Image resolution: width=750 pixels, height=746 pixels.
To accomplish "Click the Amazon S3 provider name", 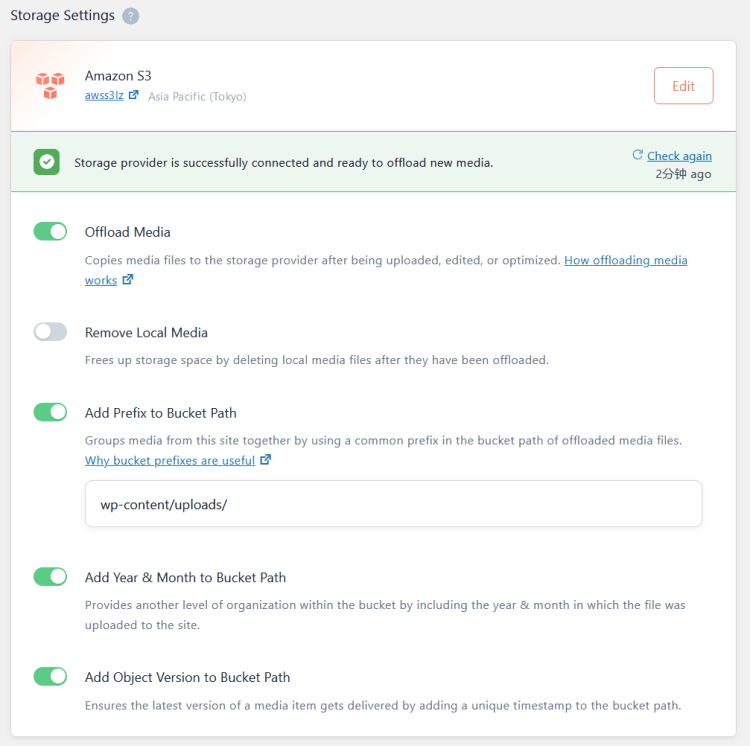I will click(118, 76).
